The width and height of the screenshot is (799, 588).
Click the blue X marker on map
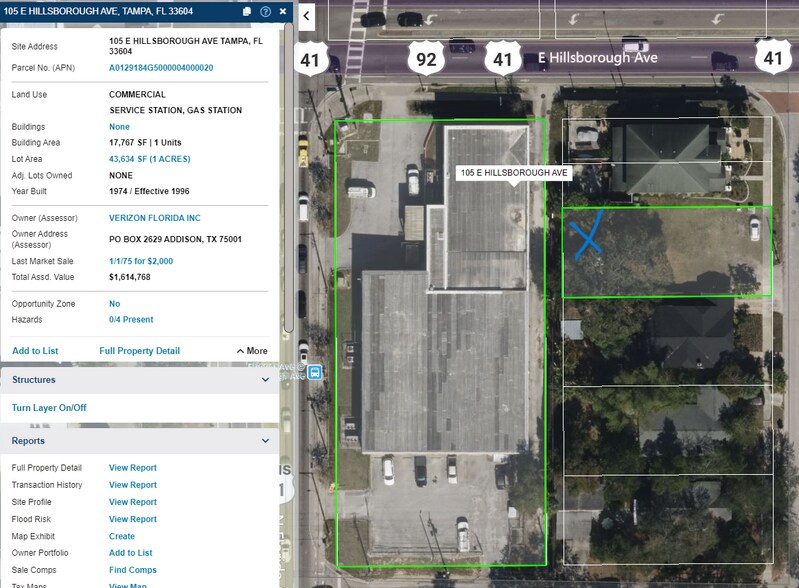coord(587,233)
